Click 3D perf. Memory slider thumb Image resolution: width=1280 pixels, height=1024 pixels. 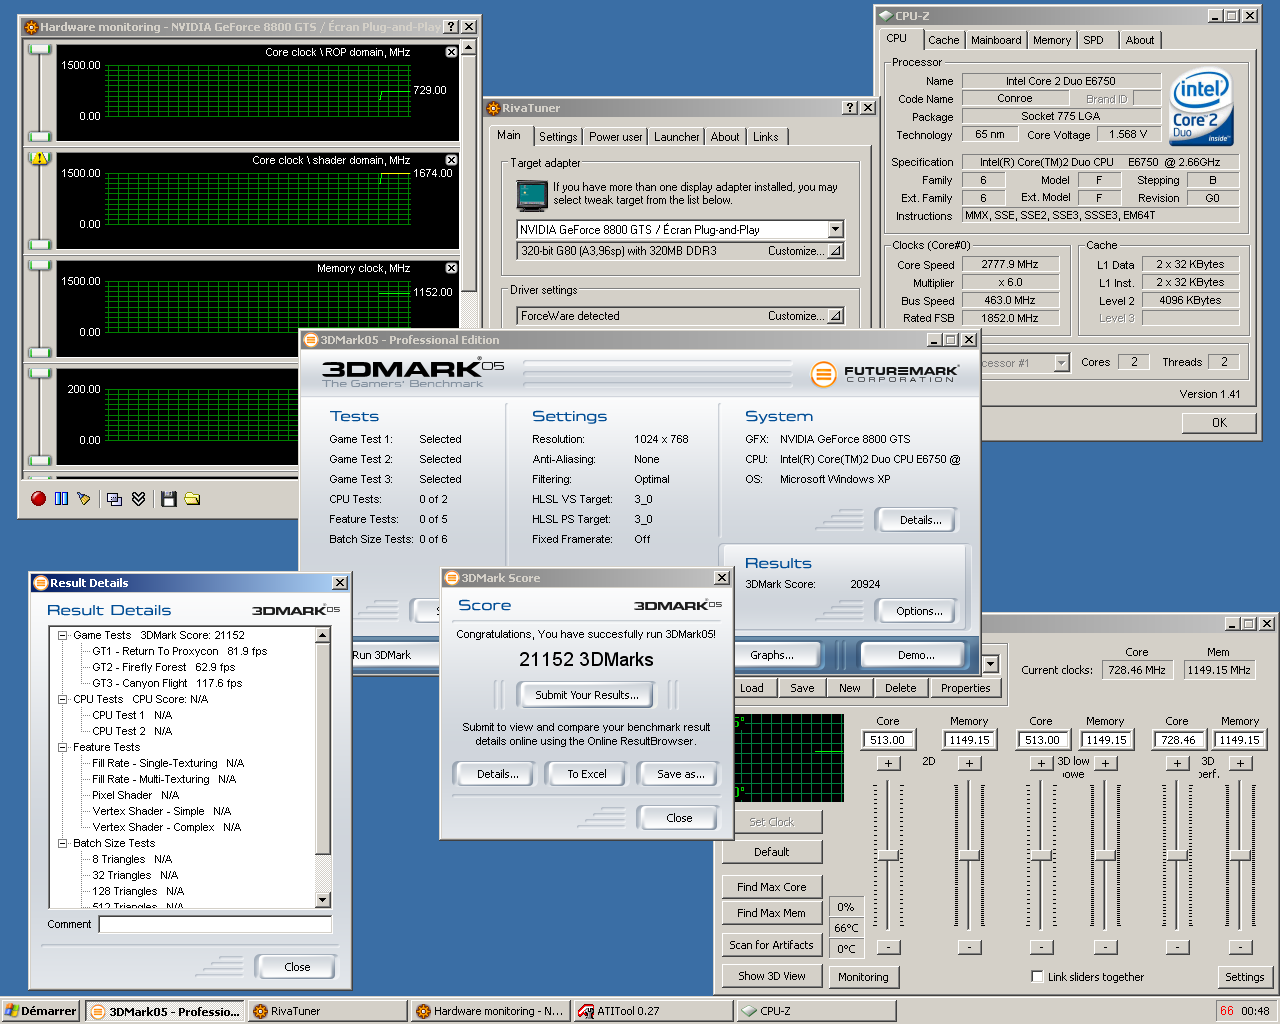coord(1240,856)
